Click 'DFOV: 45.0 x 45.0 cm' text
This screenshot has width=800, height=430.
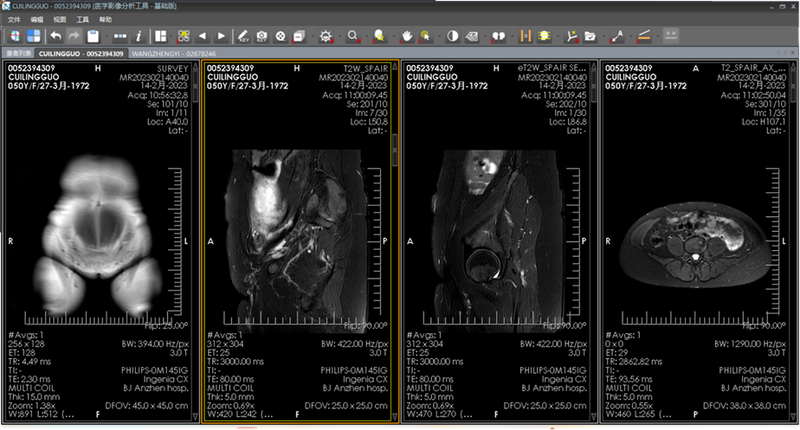pyautogui.click(x=146, y=406)
